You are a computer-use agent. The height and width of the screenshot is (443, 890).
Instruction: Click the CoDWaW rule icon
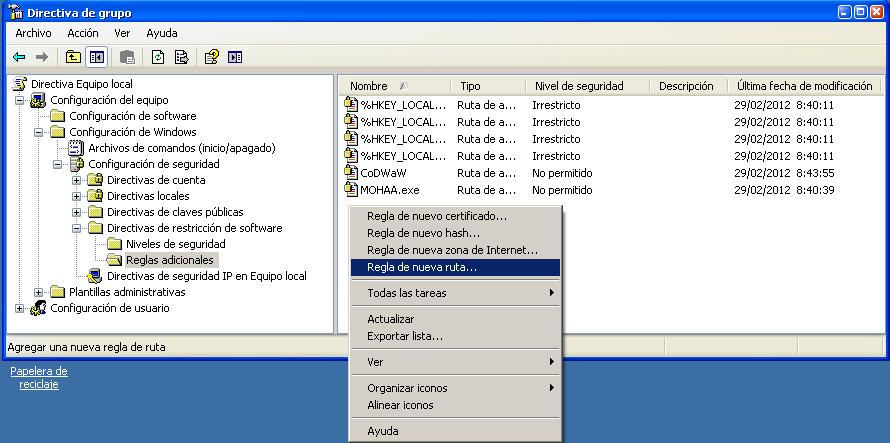[351, 173]
